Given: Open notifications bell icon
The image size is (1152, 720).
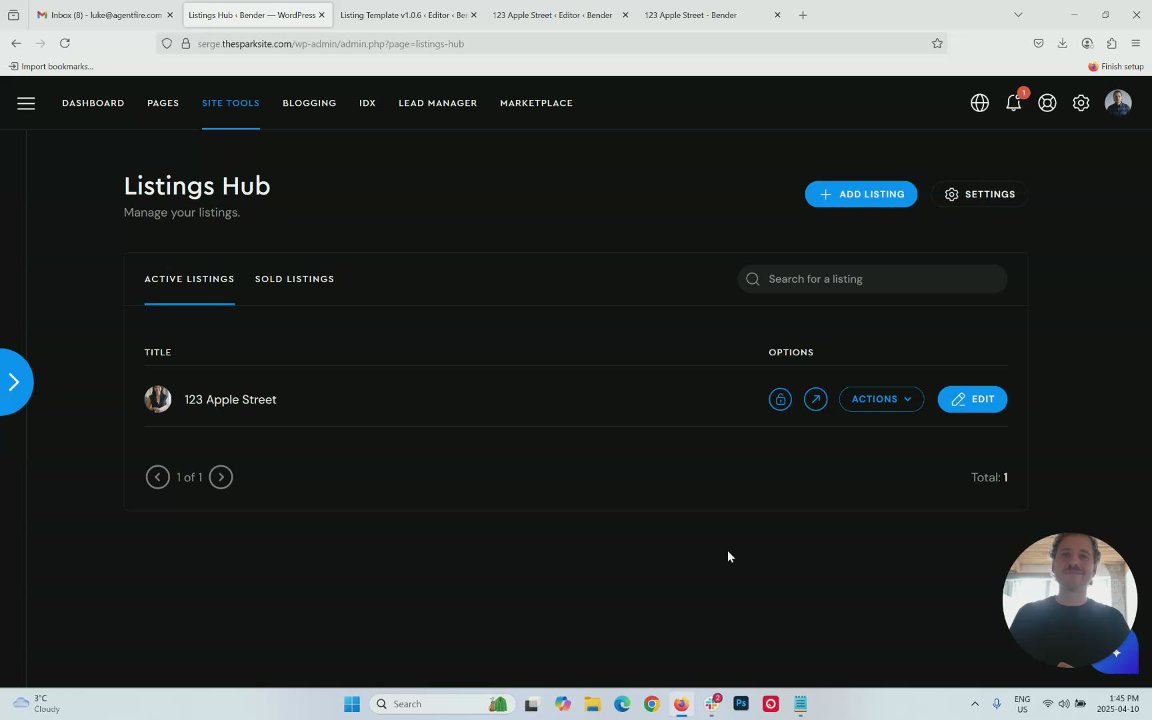Looking at the screenshot, I should coord(1014,102).
